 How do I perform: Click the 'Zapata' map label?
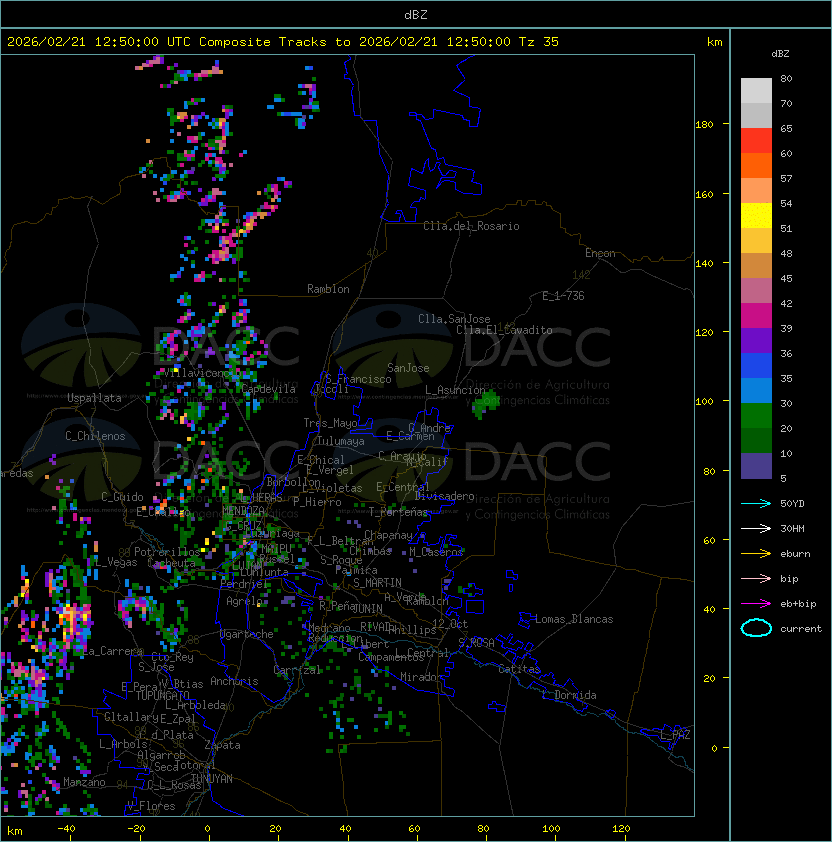pos(222,745)
